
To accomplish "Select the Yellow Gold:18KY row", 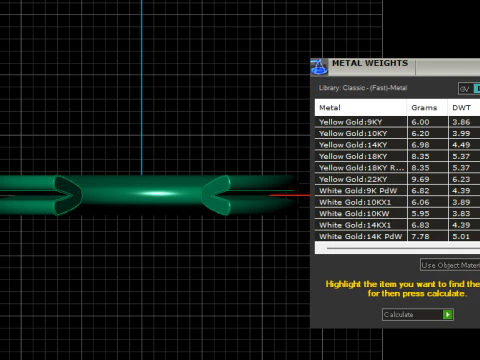I will (x=397, y=156).
